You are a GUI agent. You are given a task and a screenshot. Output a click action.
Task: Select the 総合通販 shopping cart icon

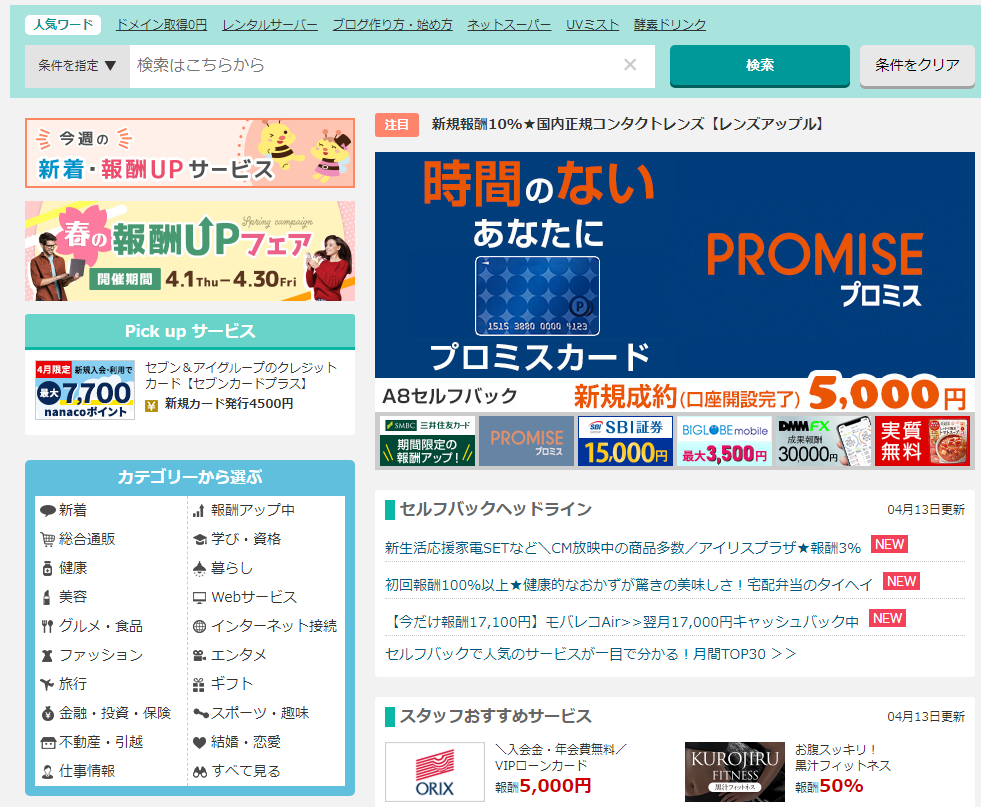(48, 539)
